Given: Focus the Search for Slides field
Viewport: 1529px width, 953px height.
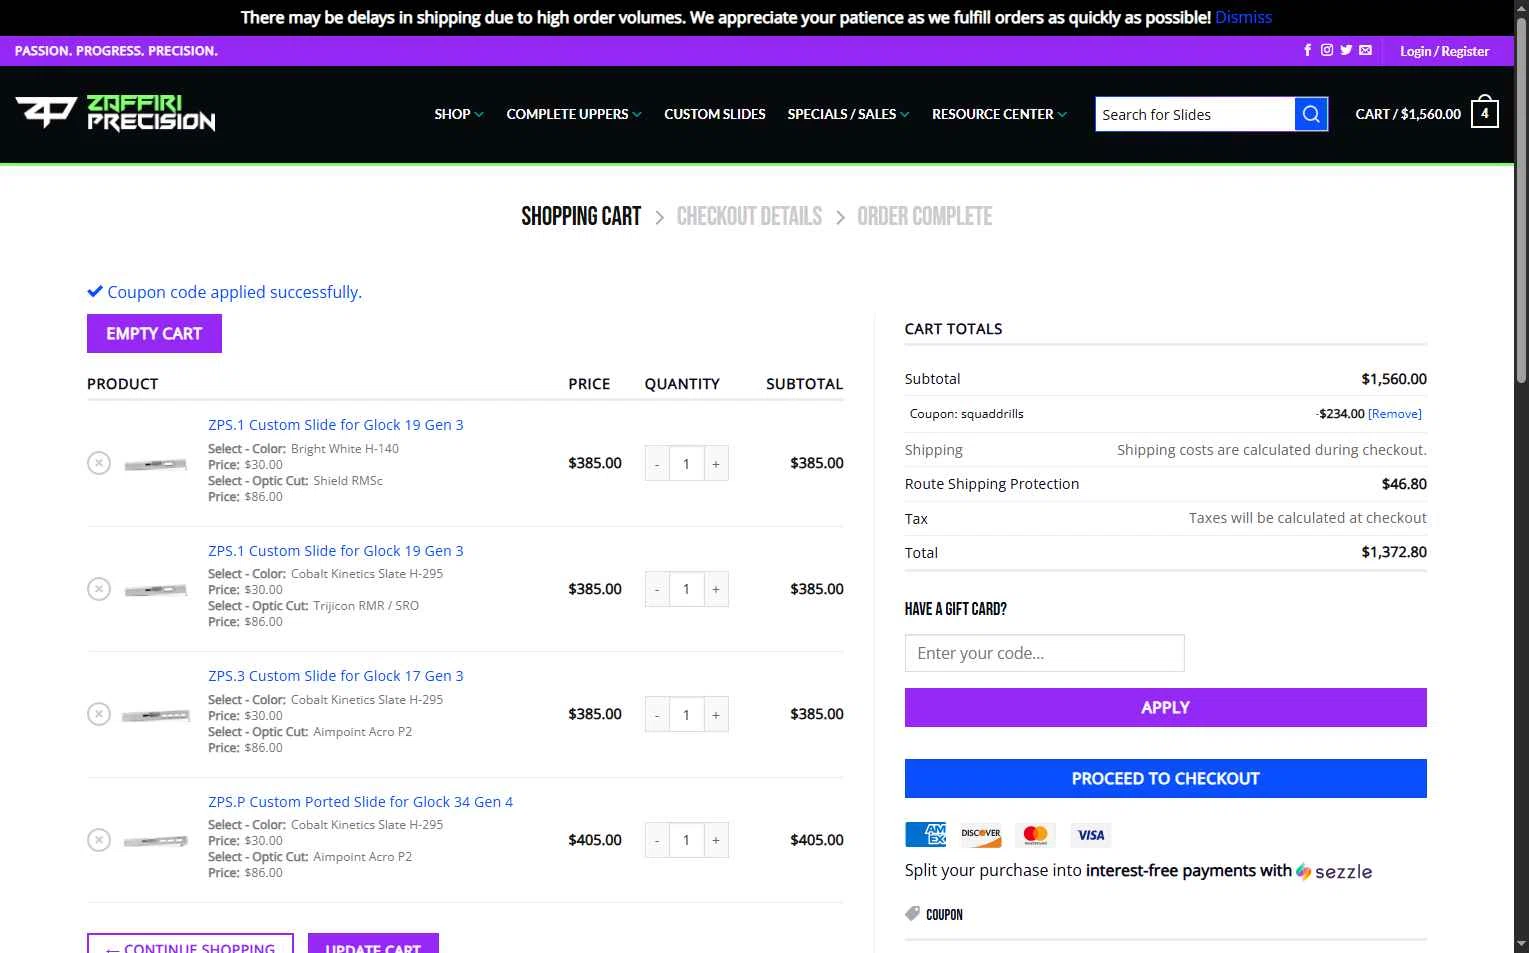Looking at the screenshot, I should point(1195,114).
